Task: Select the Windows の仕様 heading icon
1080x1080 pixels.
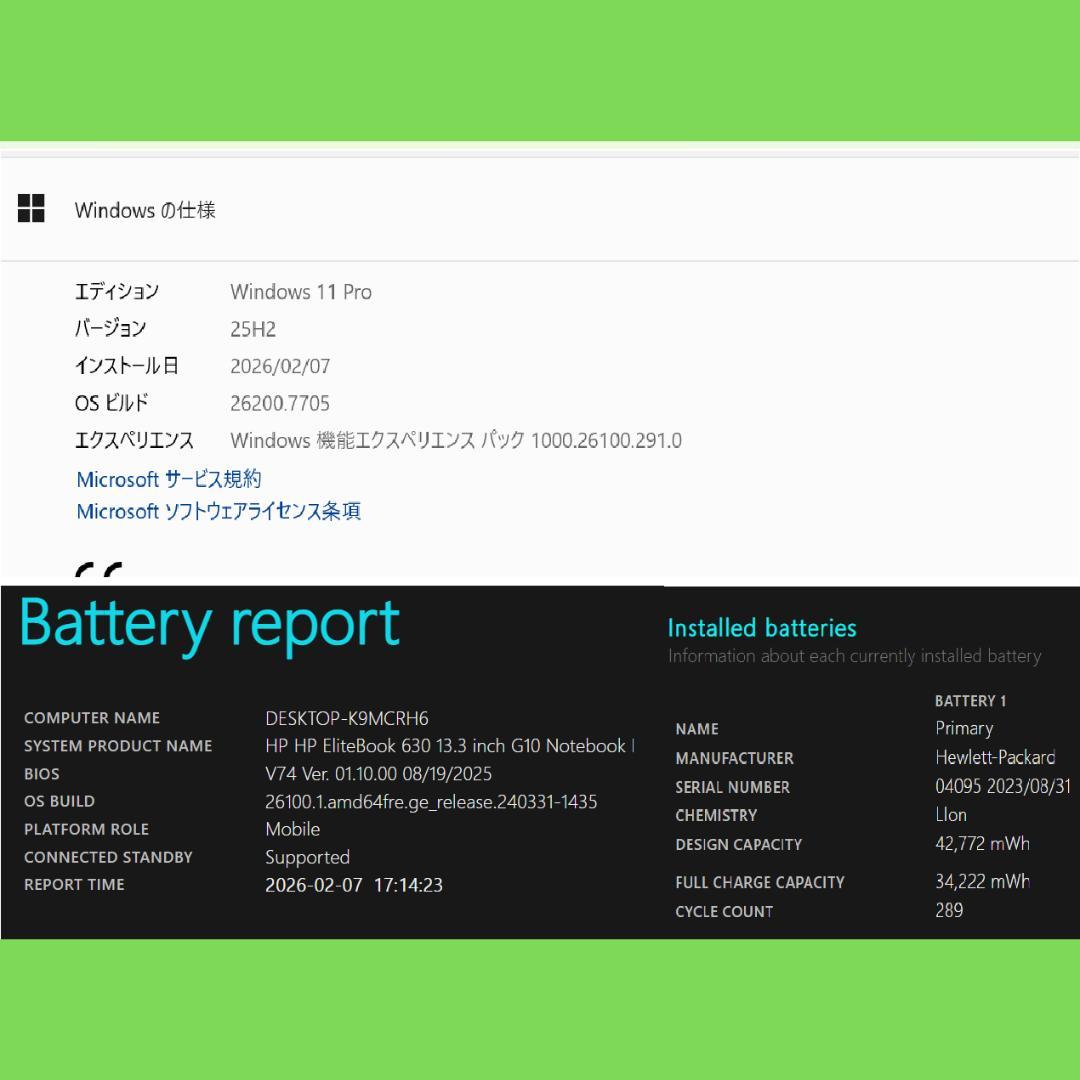Action: tap(33, 208)
